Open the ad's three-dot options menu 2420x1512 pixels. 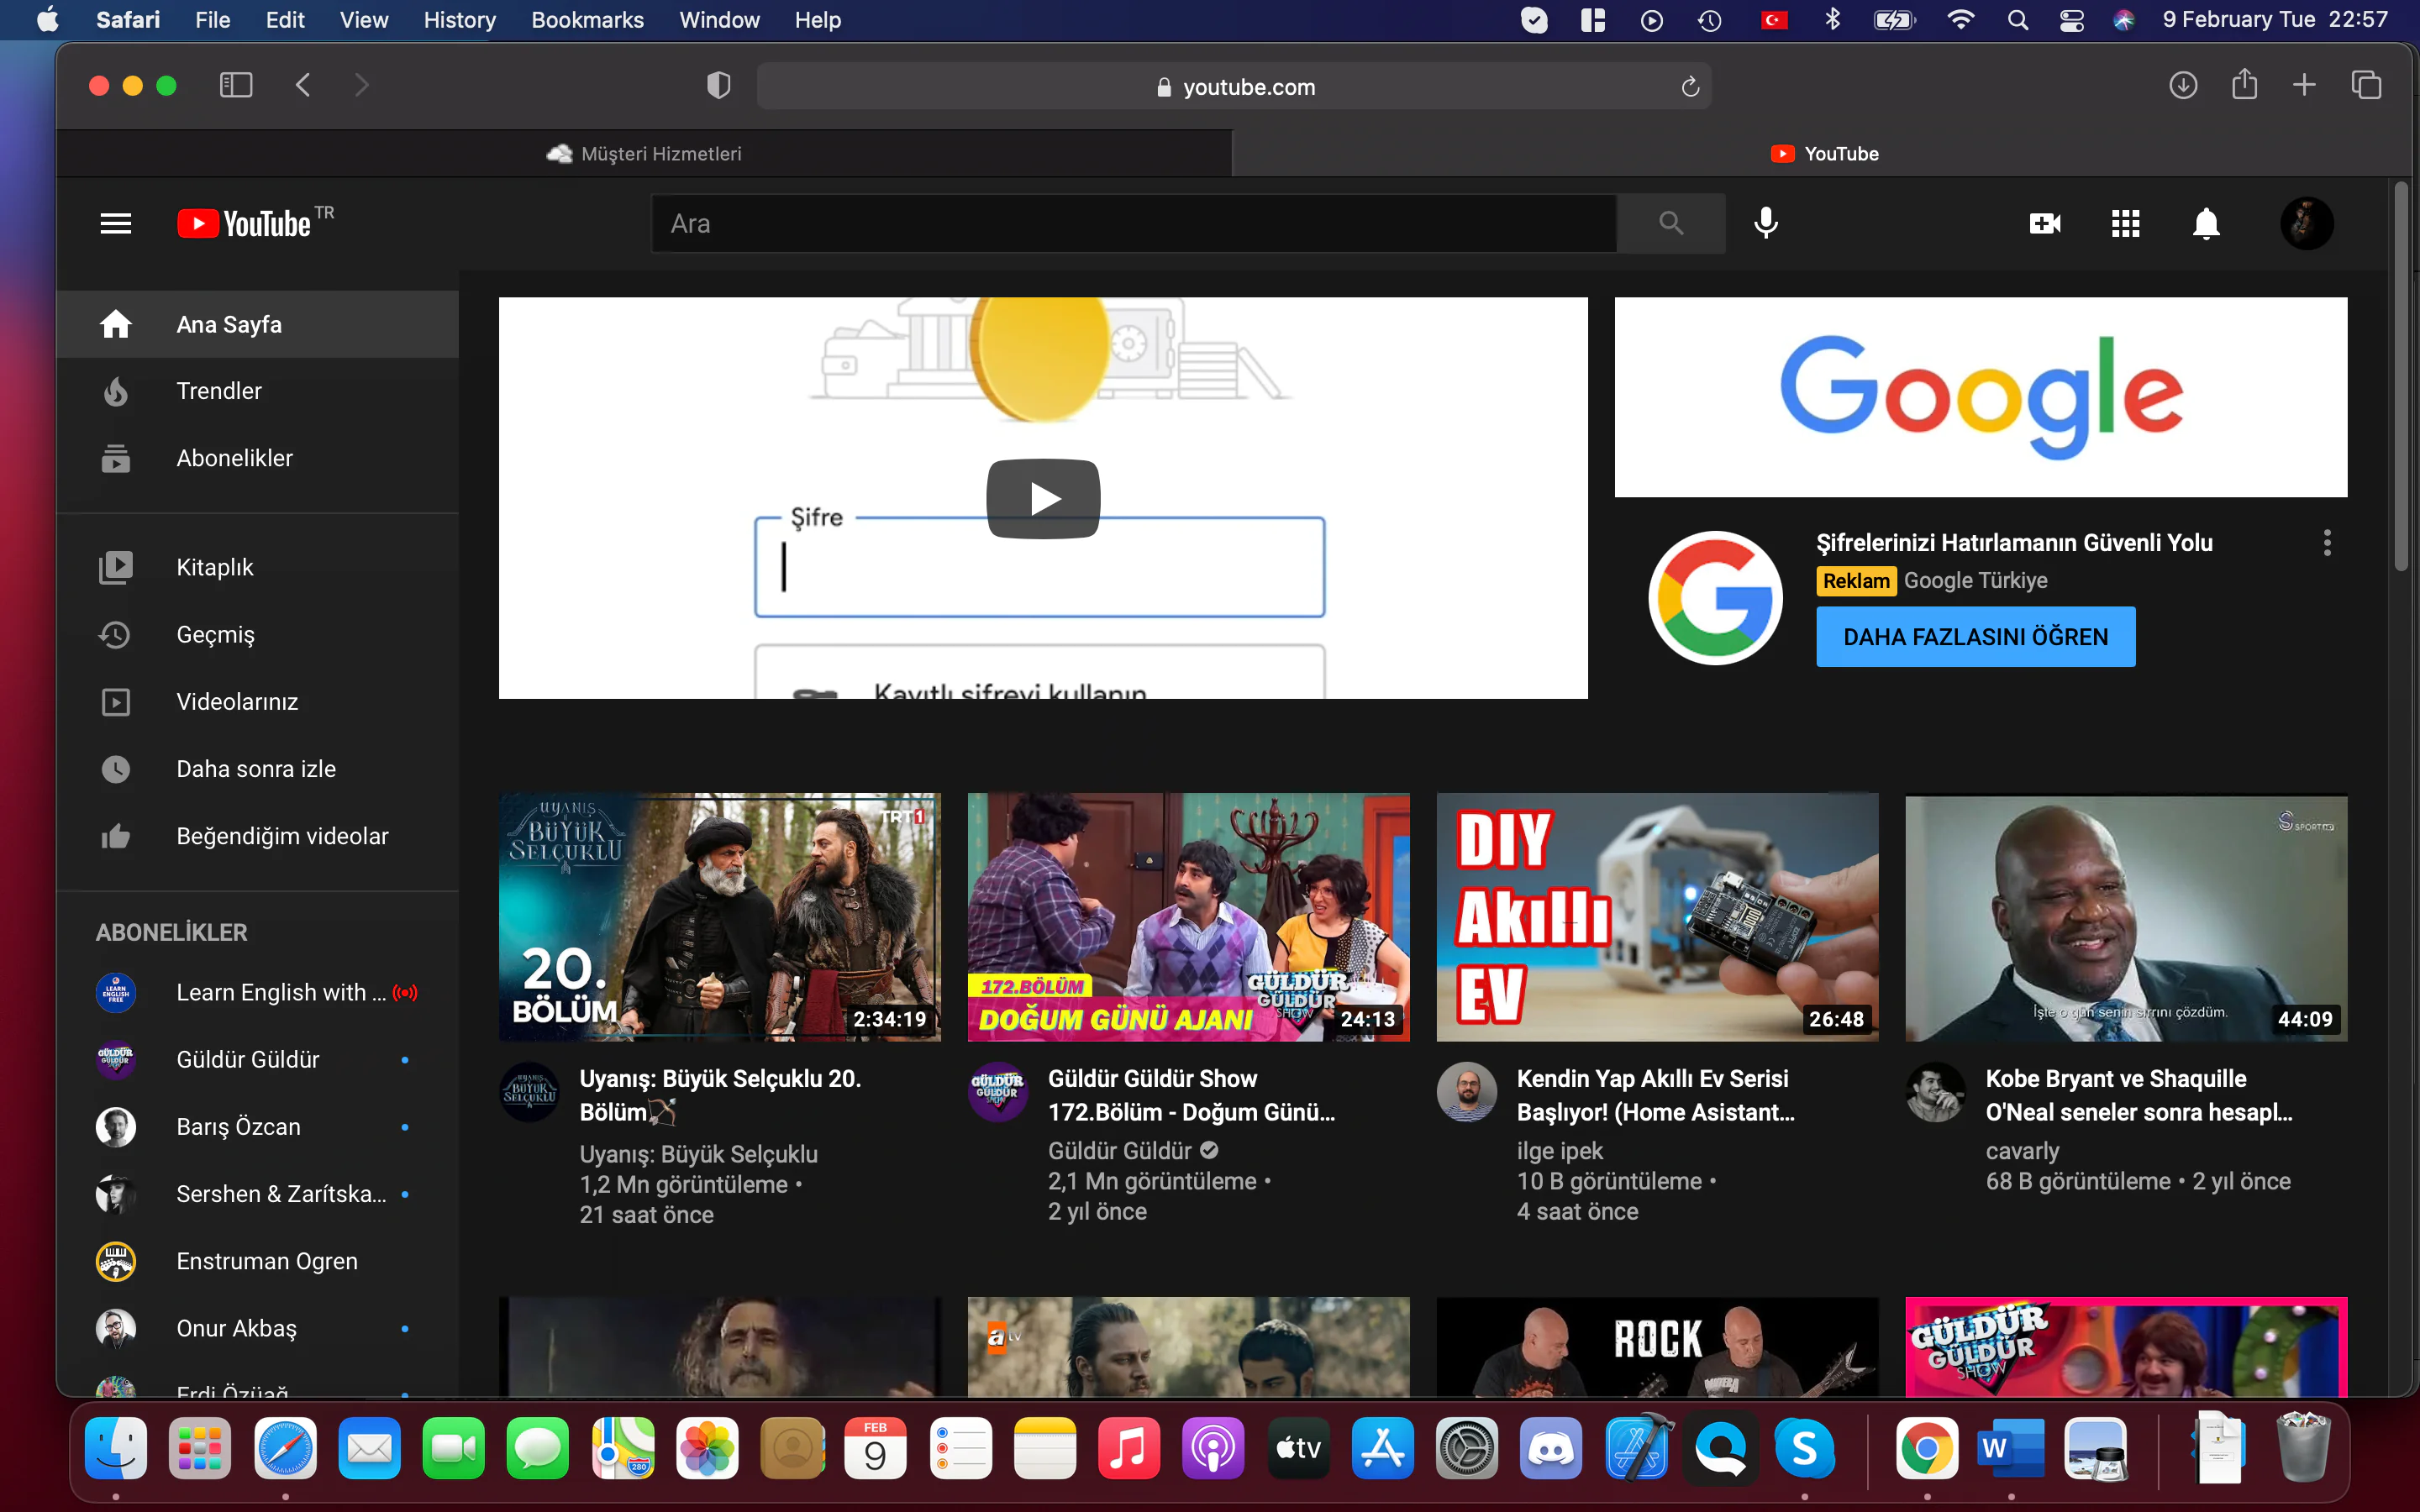pos(2327,542)
